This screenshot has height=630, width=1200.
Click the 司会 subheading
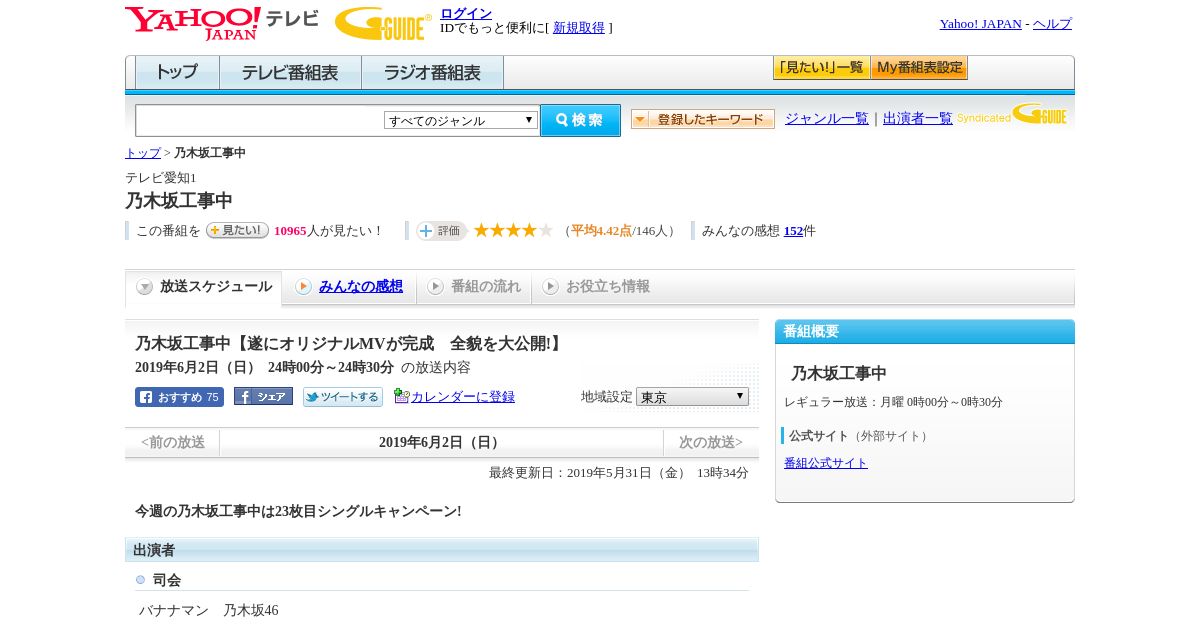167,580
